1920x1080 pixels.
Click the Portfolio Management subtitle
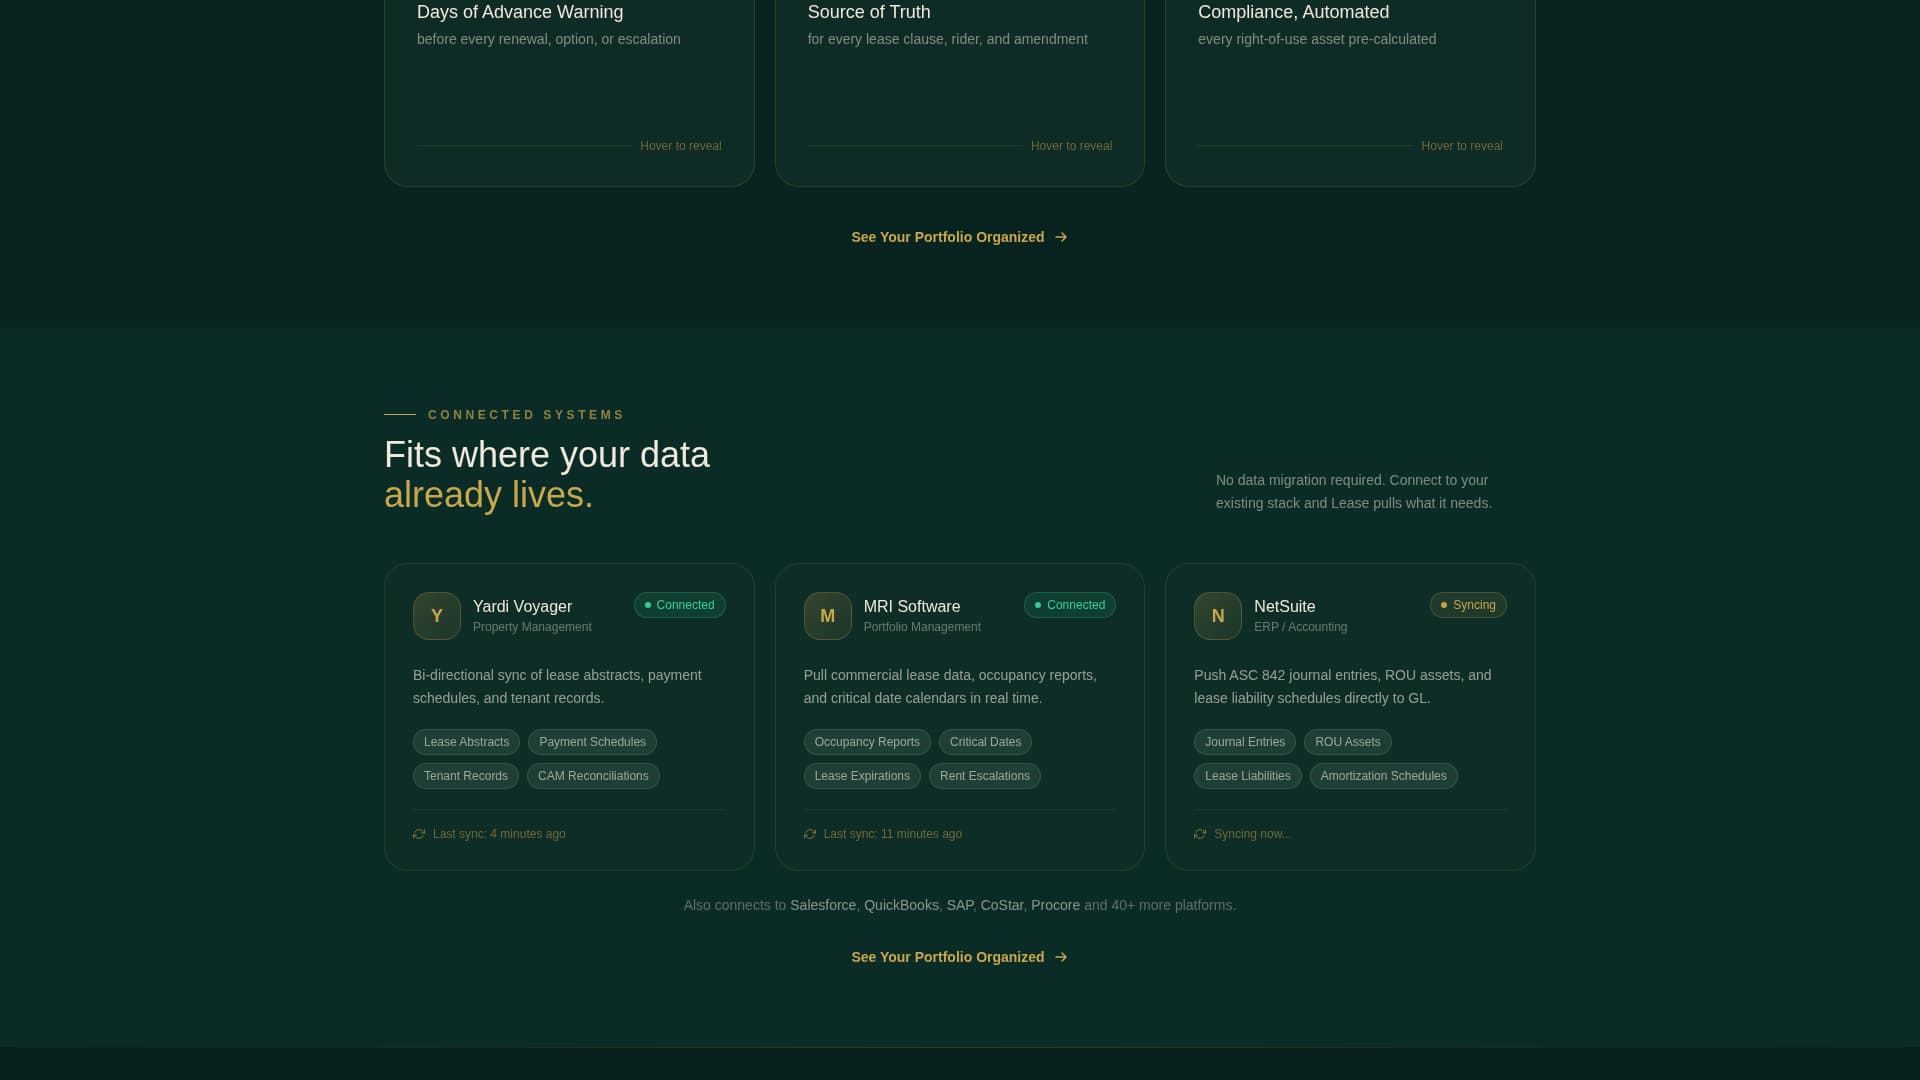(922, 627)
